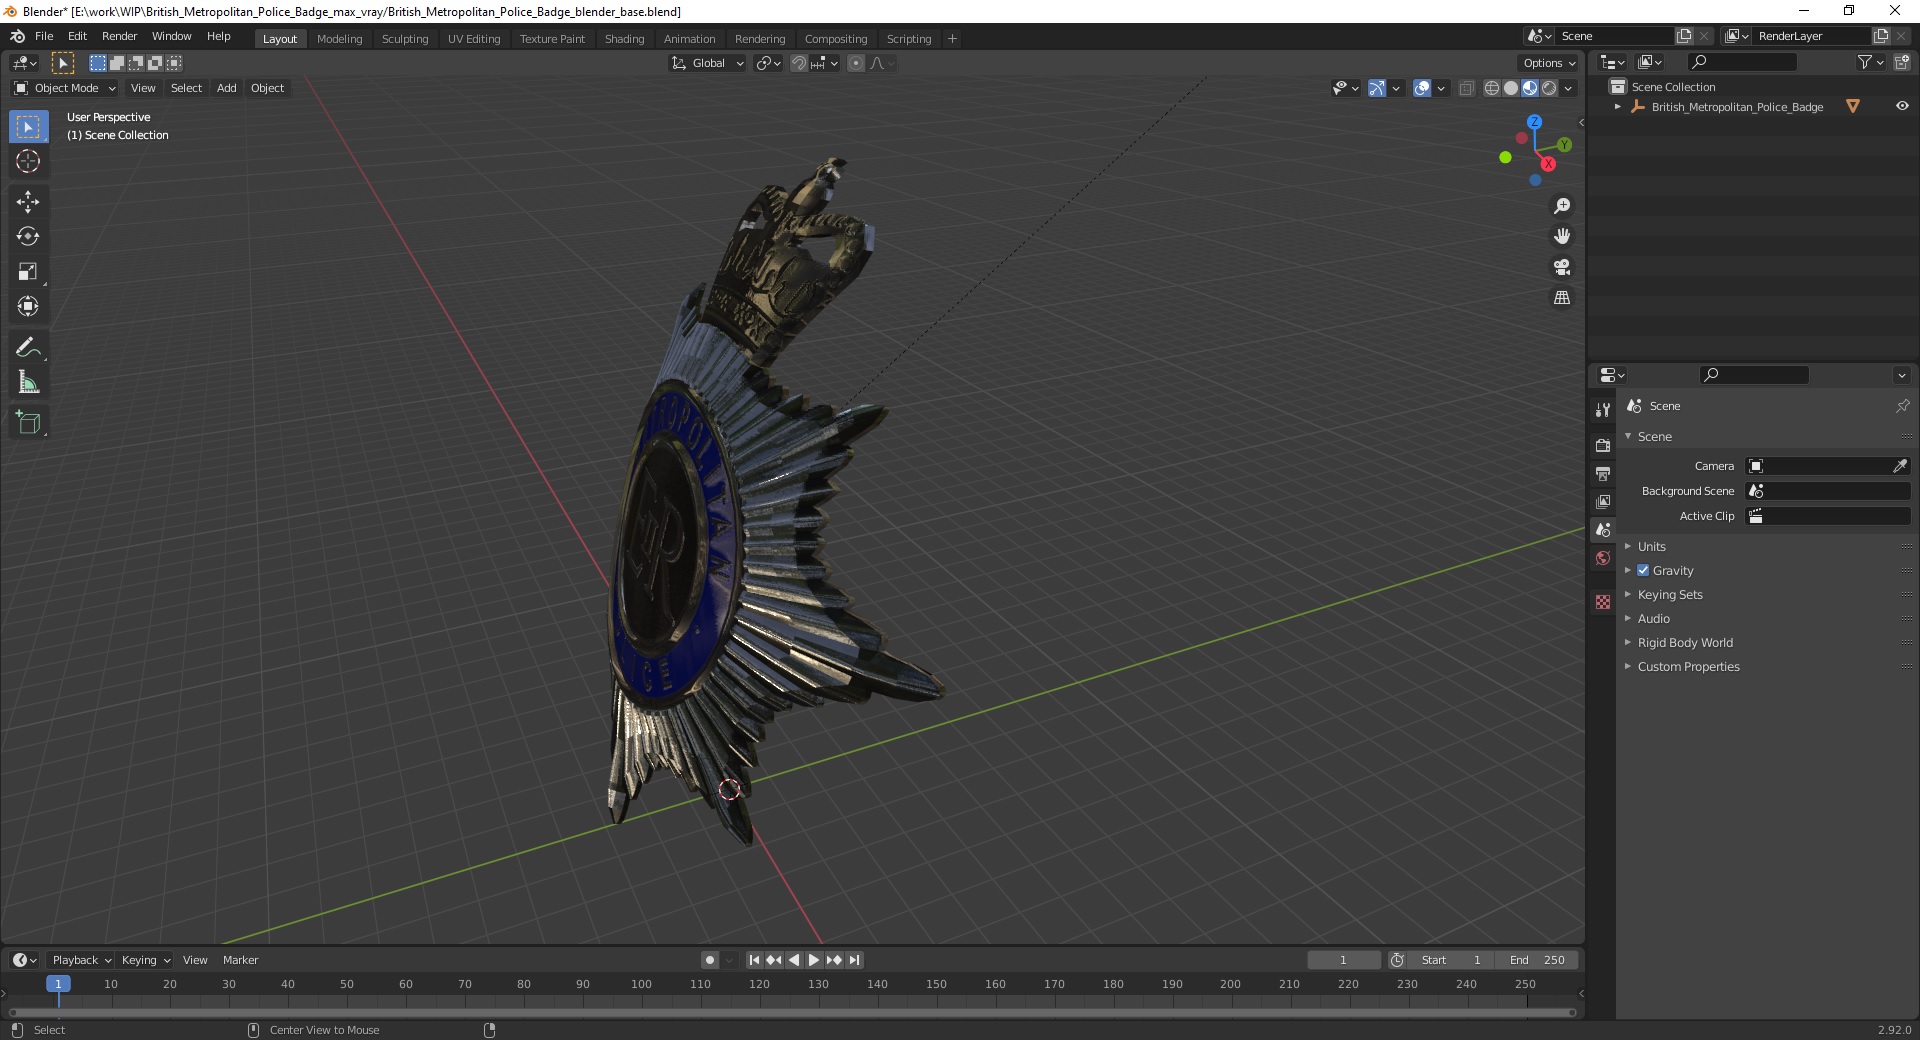This screenshot has height=1040, width=1920.
Task: Pin the Scene properties panel
Action: (x=1902, y=406)
